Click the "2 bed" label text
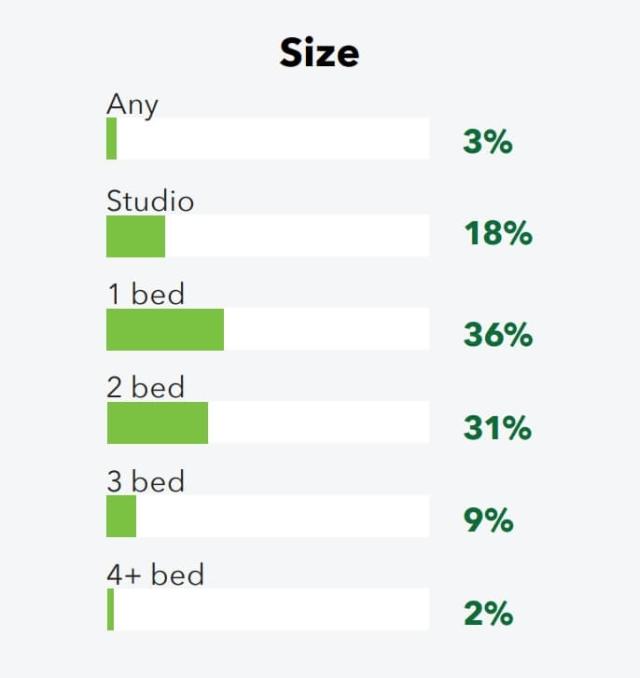The image size is (640, 678). (x=145, y=387)
